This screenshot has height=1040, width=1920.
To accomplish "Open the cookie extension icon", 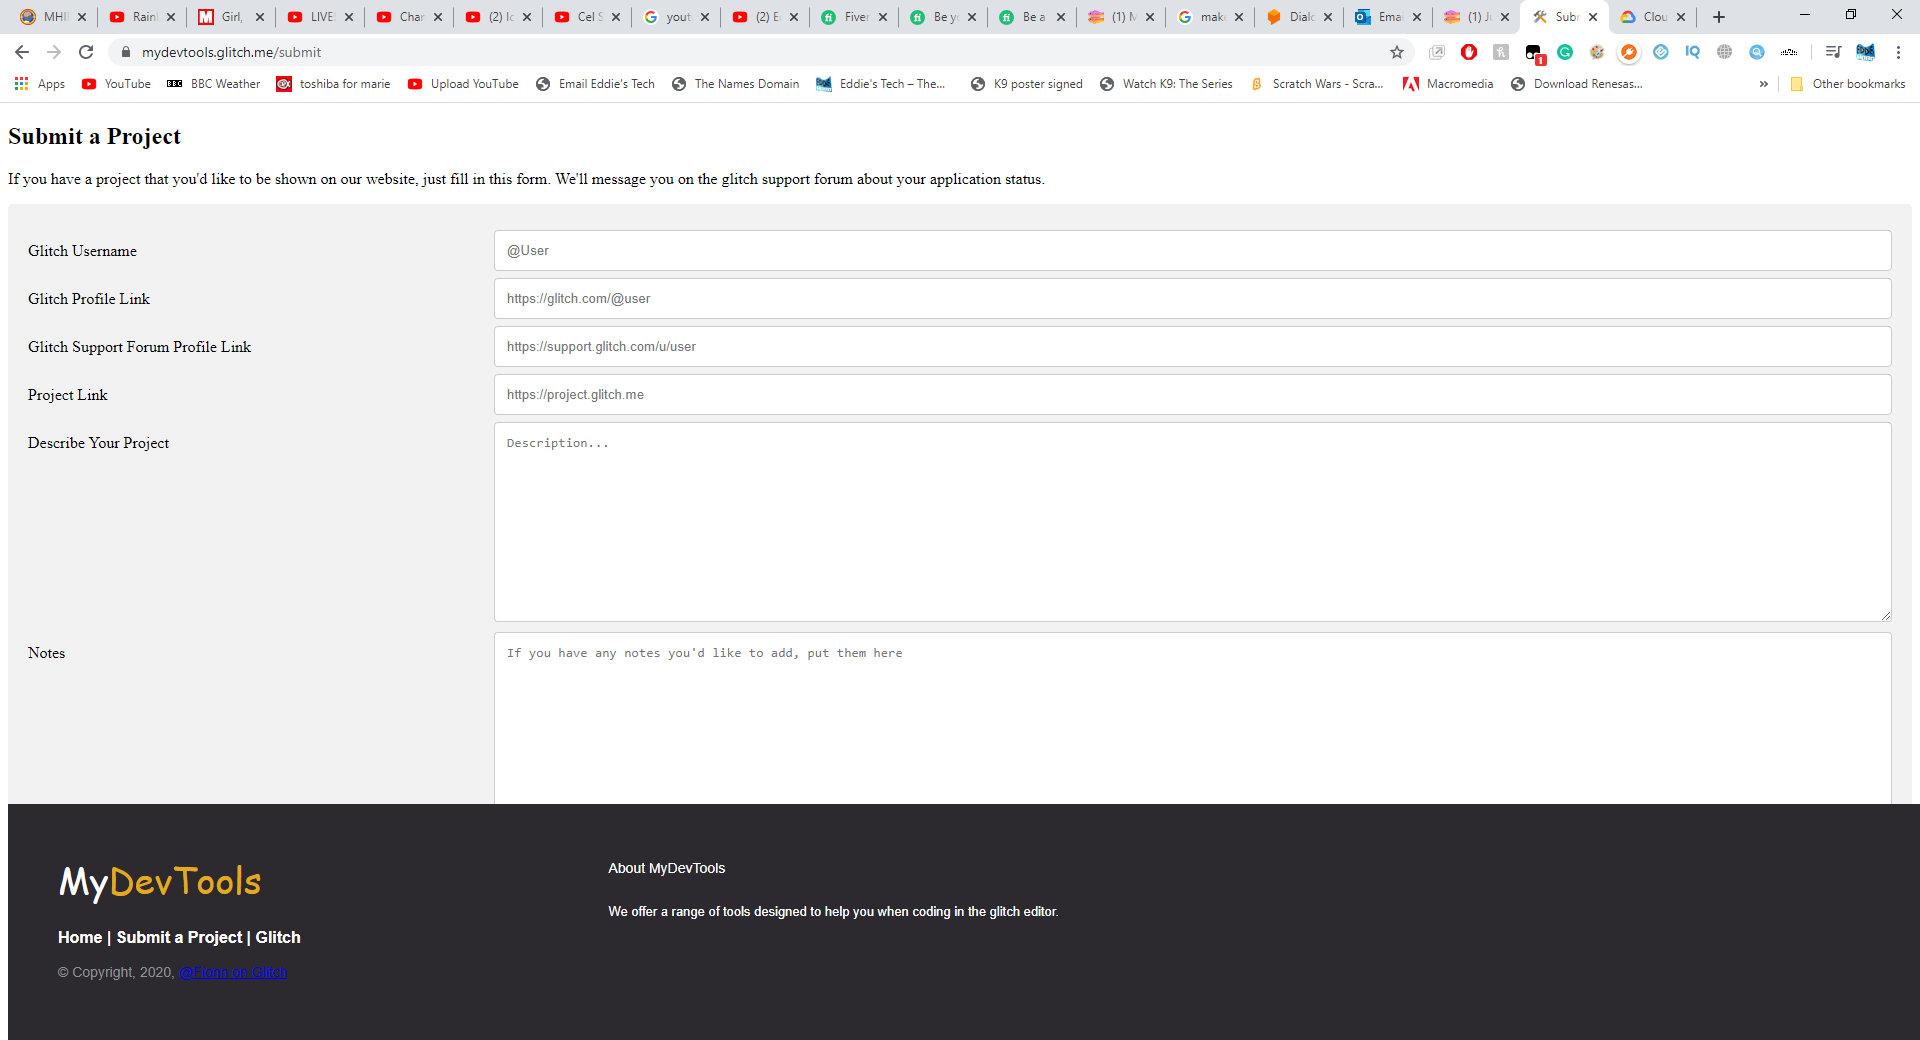I will [1597, 52].
